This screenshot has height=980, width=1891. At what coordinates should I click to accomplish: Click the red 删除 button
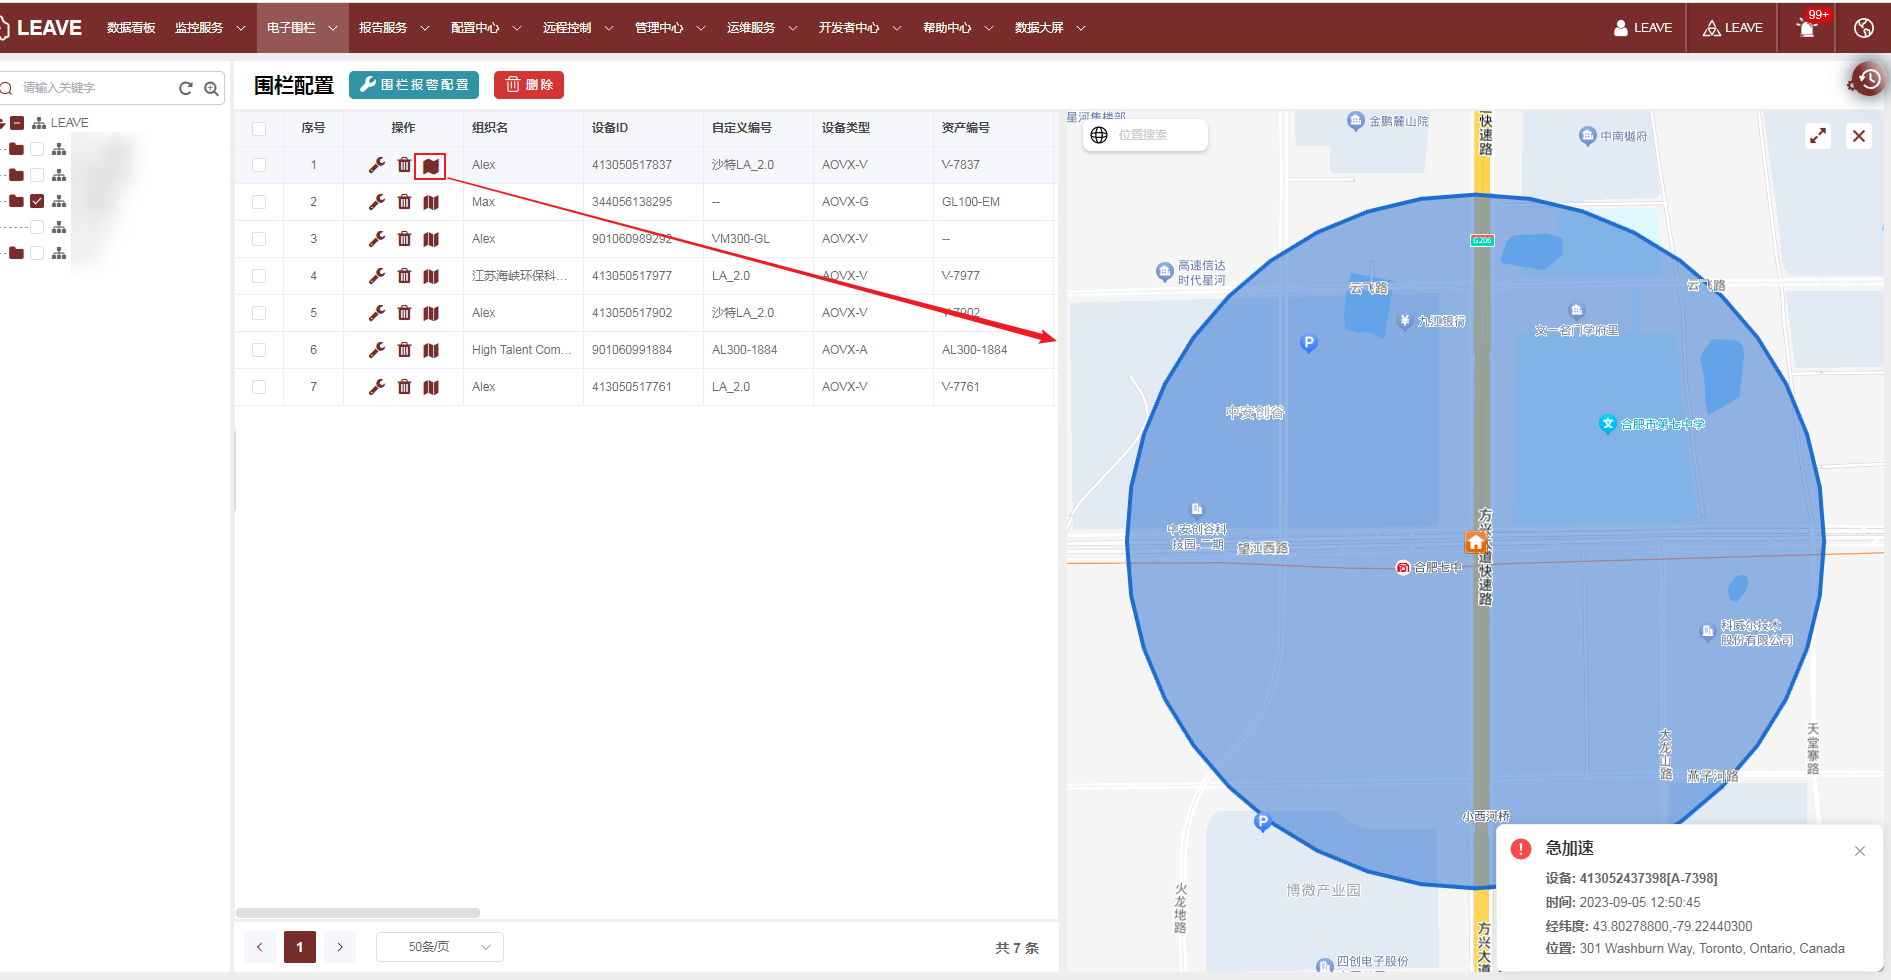529,85
